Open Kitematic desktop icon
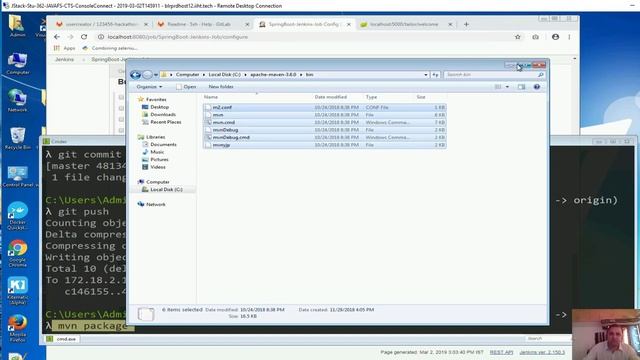This screenshot has height=360, width=640. [17, 291]
